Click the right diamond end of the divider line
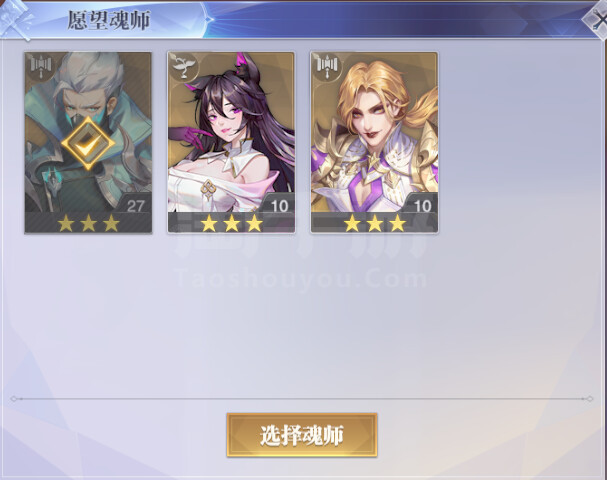The width and height of the screenshot is (607, 480). pyautogui.click(x=590, y=399)
